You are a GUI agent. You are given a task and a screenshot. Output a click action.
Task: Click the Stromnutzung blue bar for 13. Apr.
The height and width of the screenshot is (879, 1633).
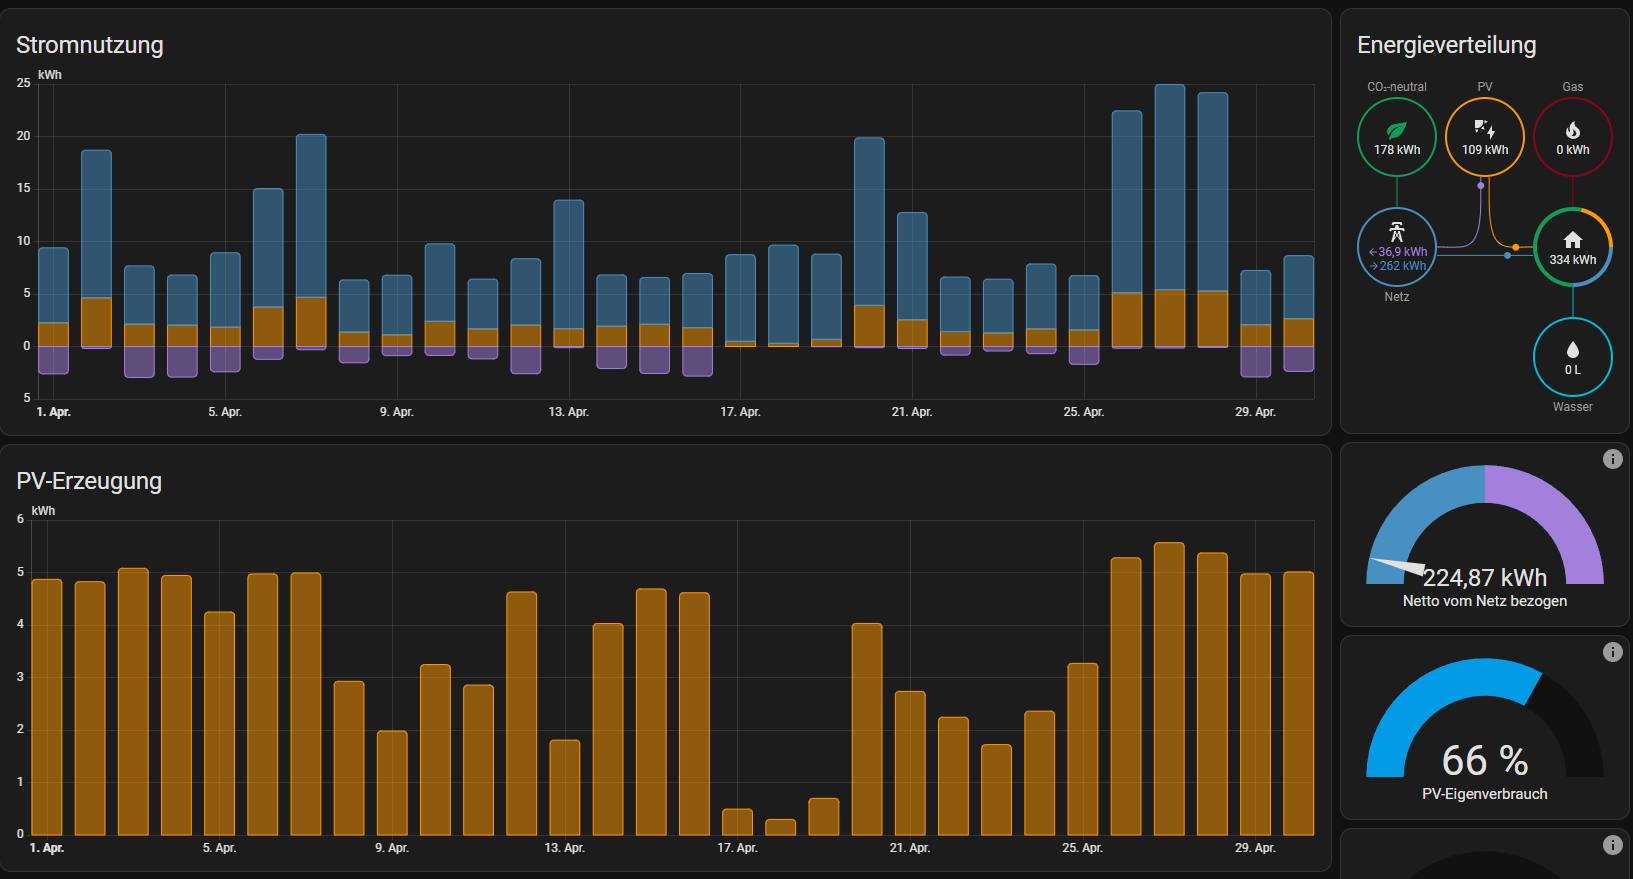569,264
